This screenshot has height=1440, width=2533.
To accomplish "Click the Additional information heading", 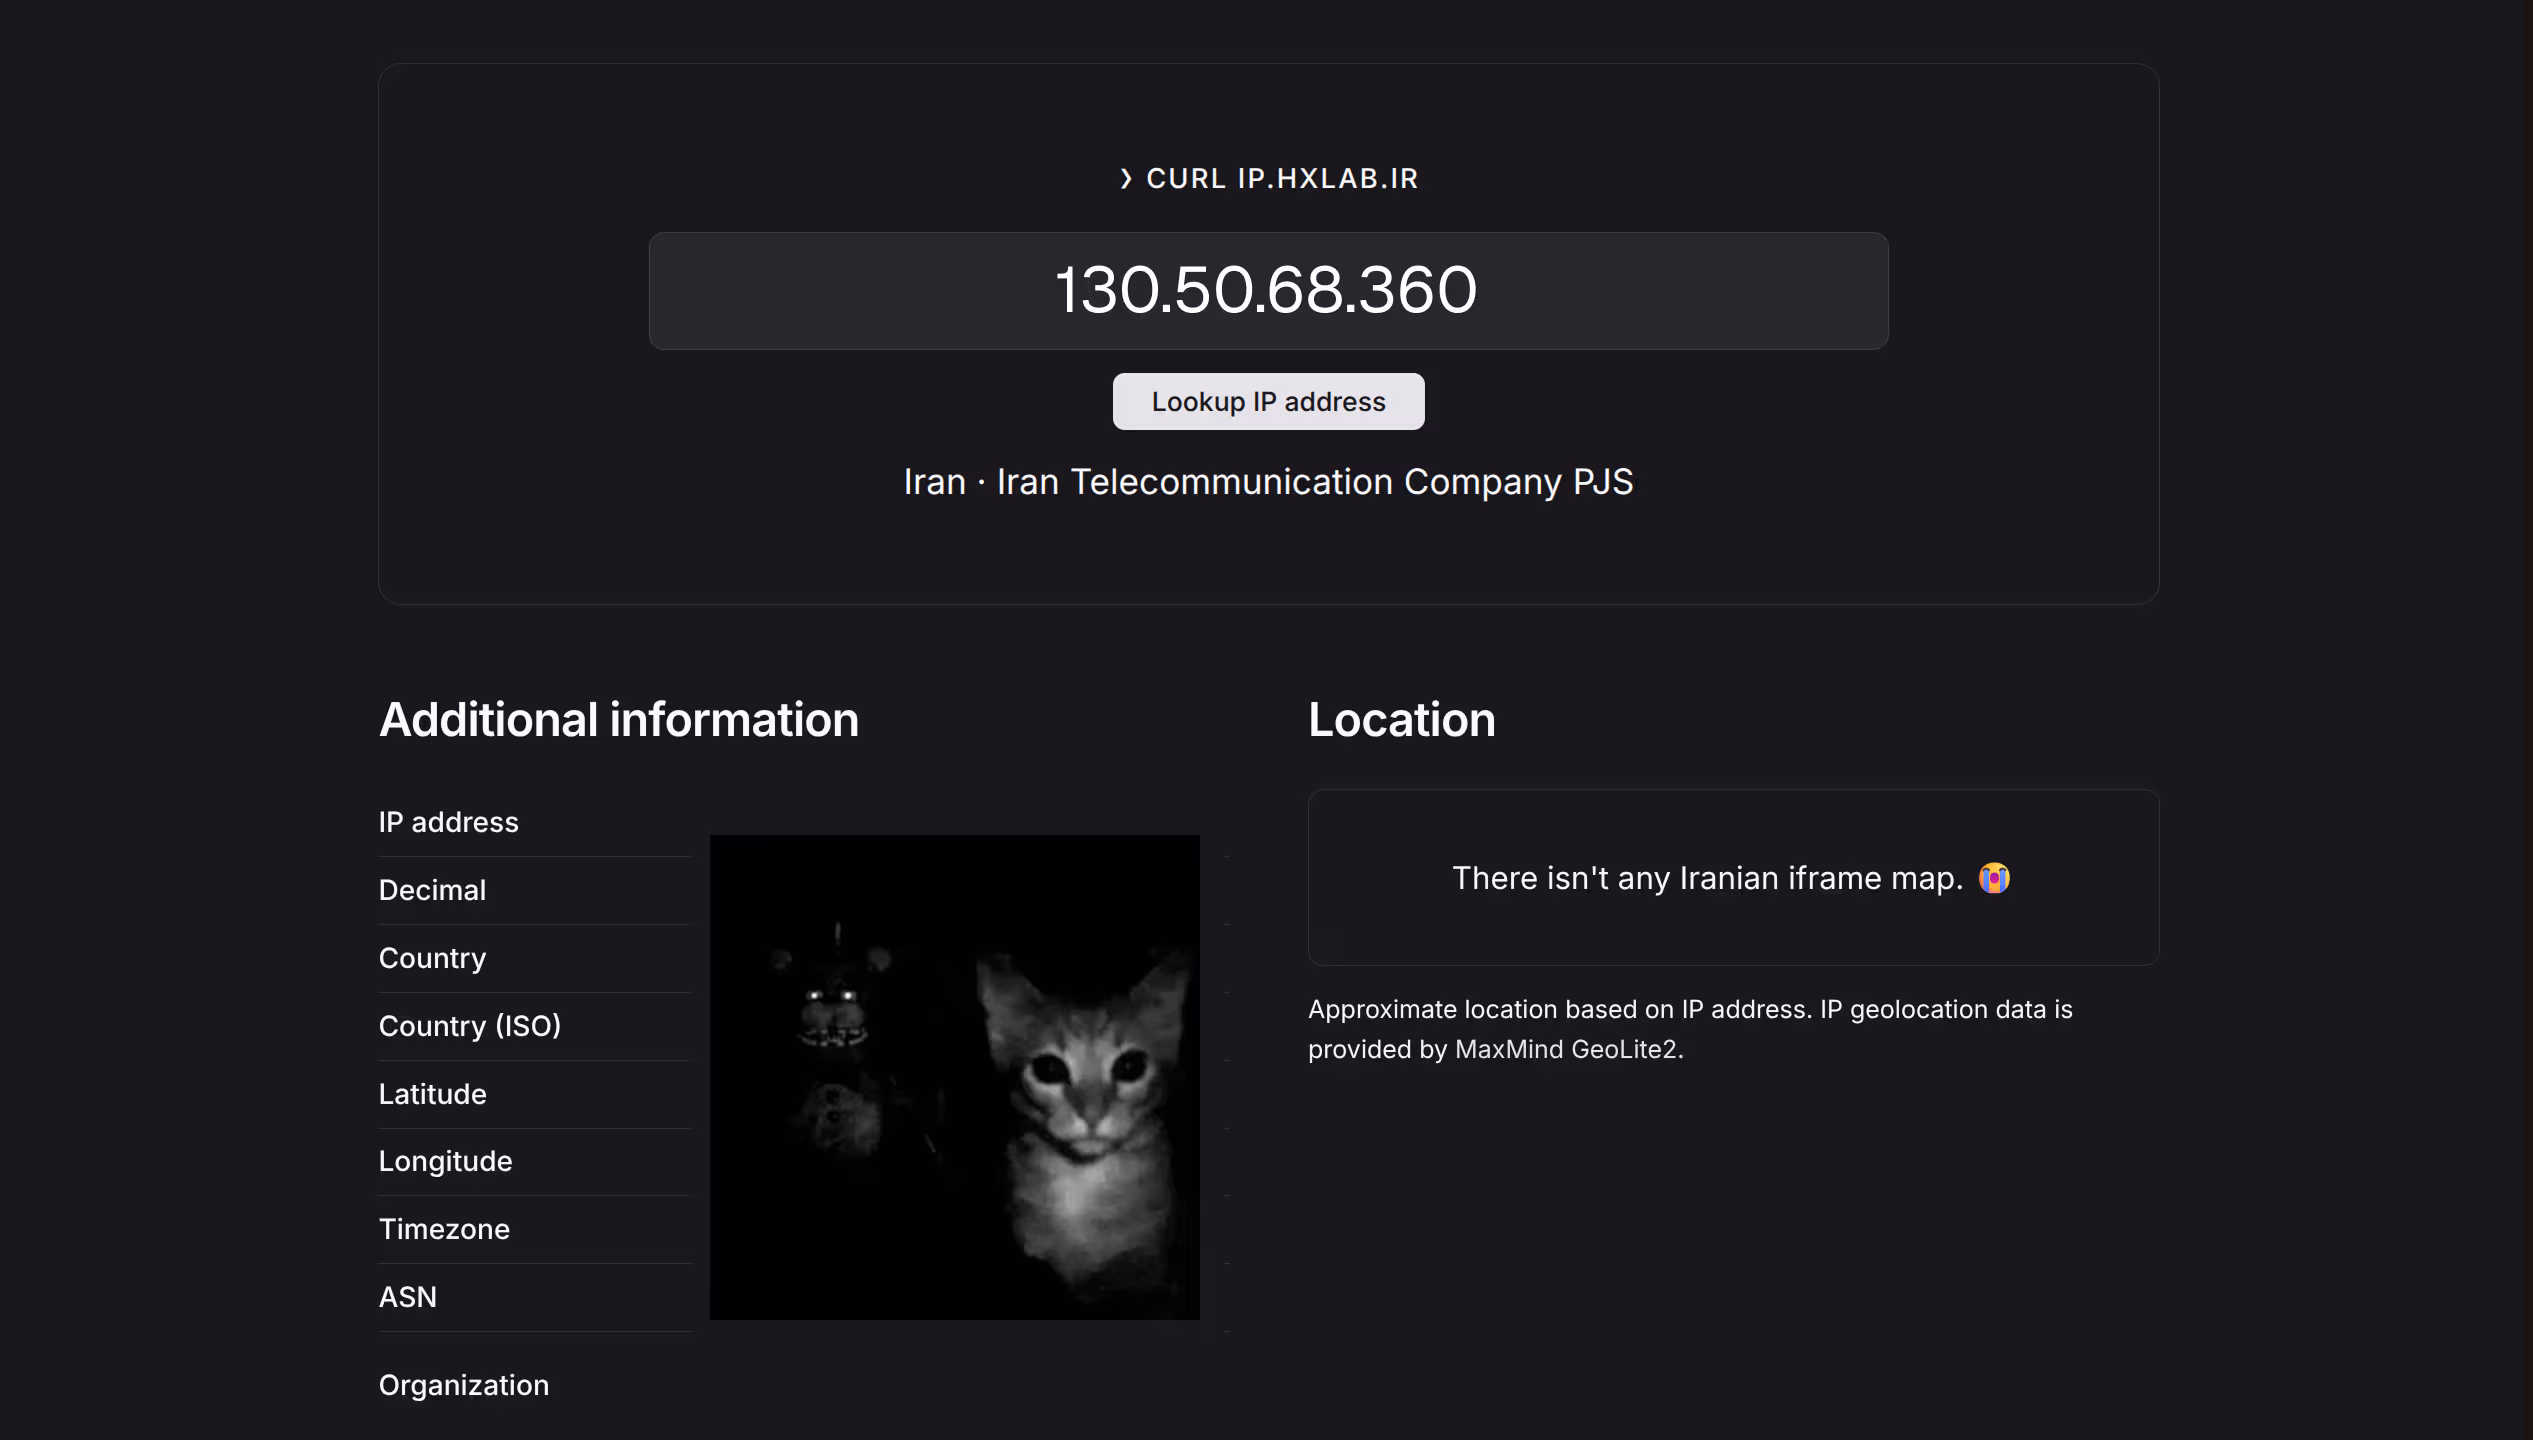I will 619,720.
